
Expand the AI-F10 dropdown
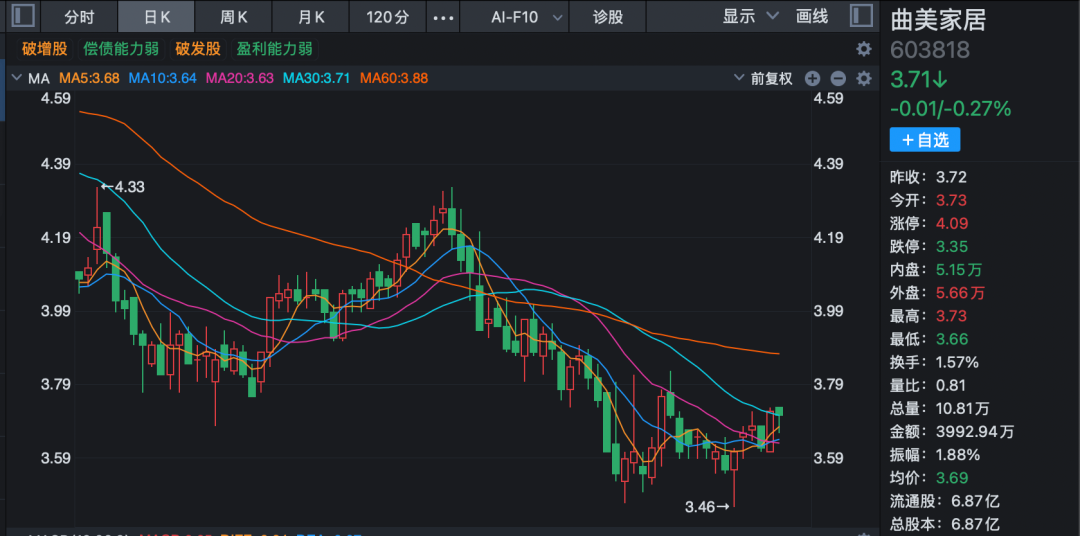[526, 17]
